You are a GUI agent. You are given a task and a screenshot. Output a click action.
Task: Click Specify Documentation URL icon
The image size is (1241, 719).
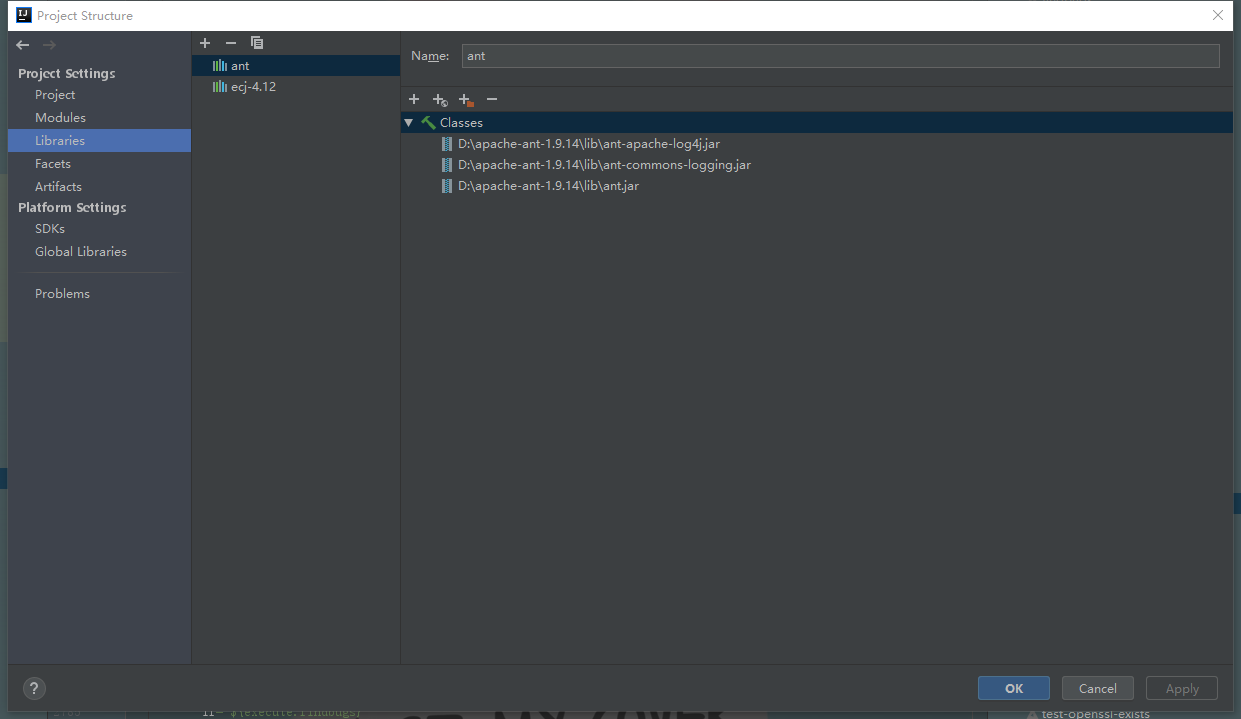click(x=440, y=99)
